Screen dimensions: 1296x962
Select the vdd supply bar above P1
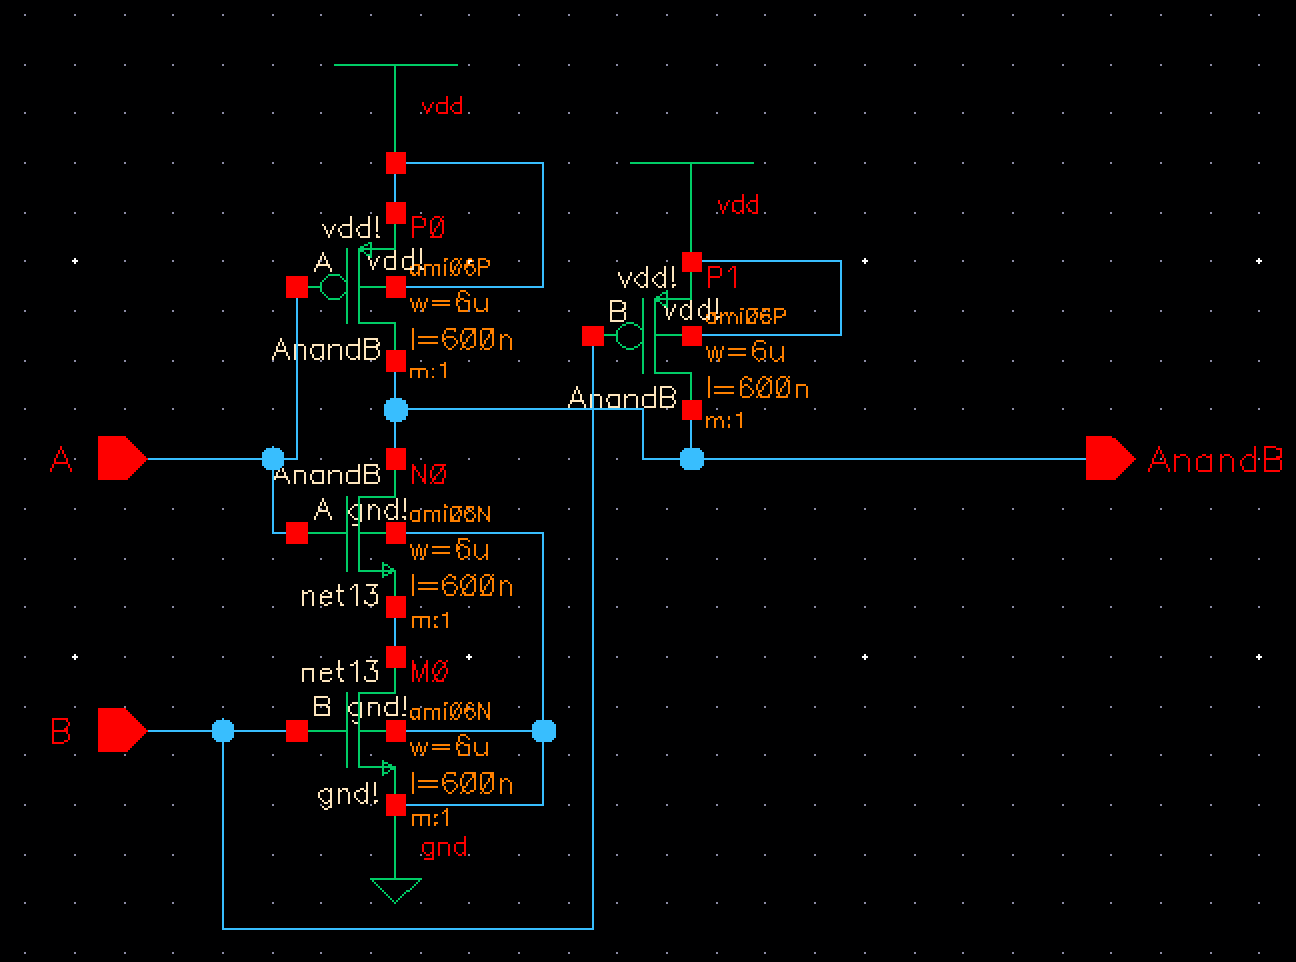(x=691, y=163)
